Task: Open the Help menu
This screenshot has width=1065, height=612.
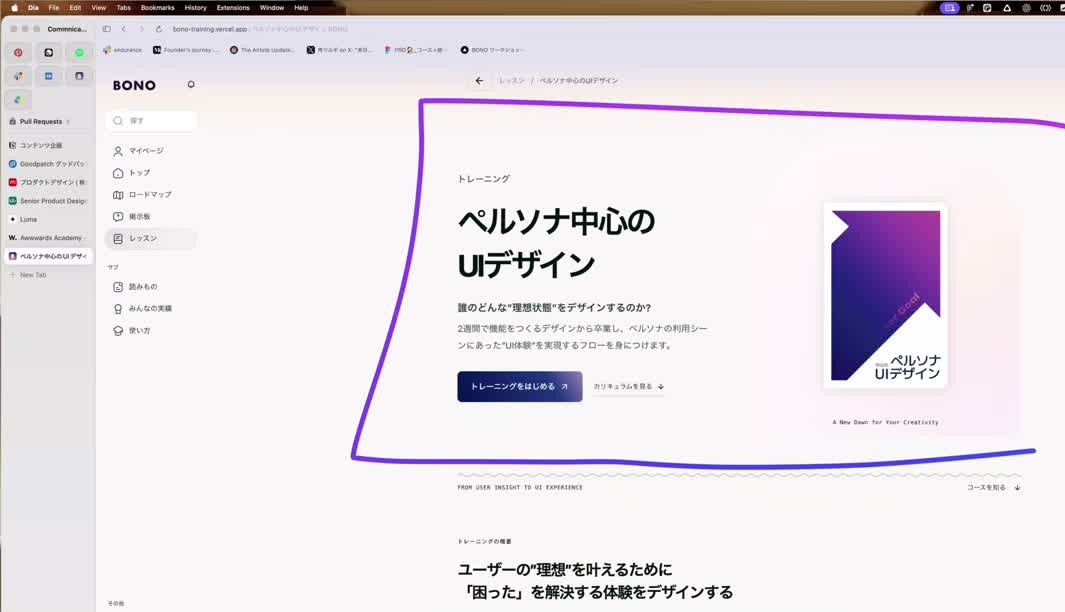Action: tap(301, 7)
